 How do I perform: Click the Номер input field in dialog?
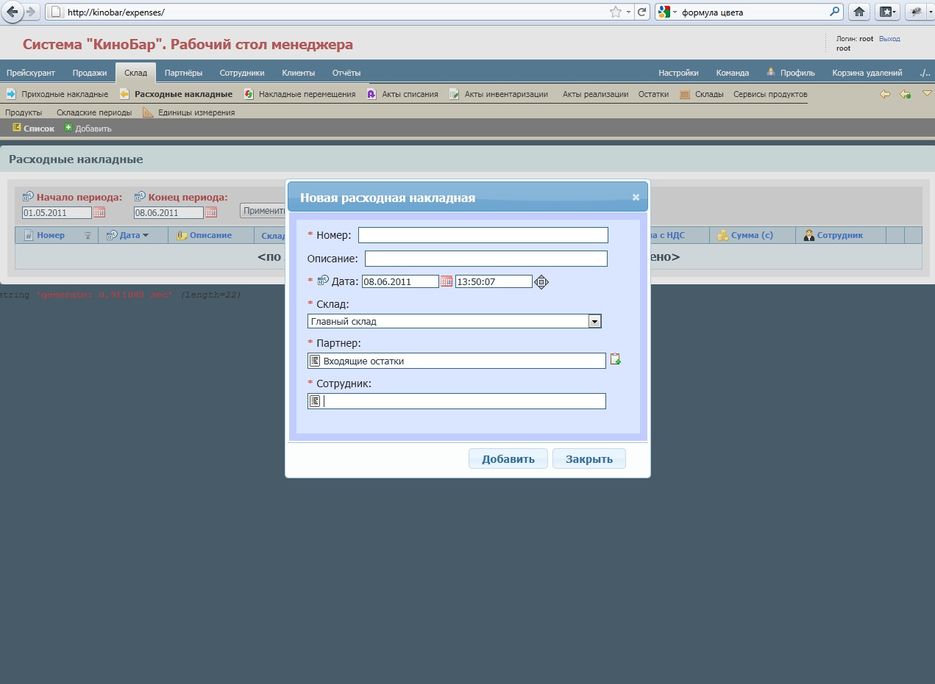pos(483,235)
